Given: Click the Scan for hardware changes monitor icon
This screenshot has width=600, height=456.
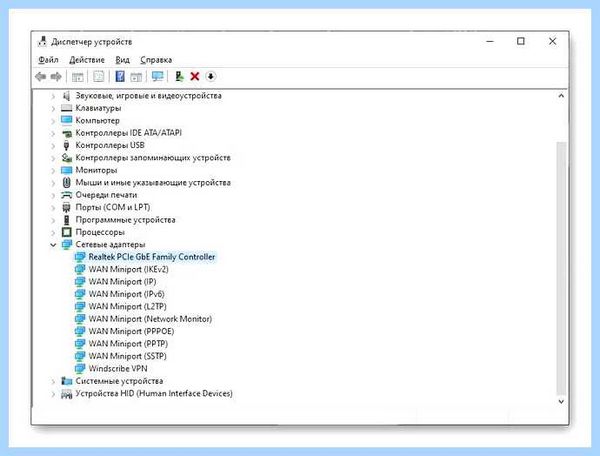Looking at the screenshot, I should point(157,77).
